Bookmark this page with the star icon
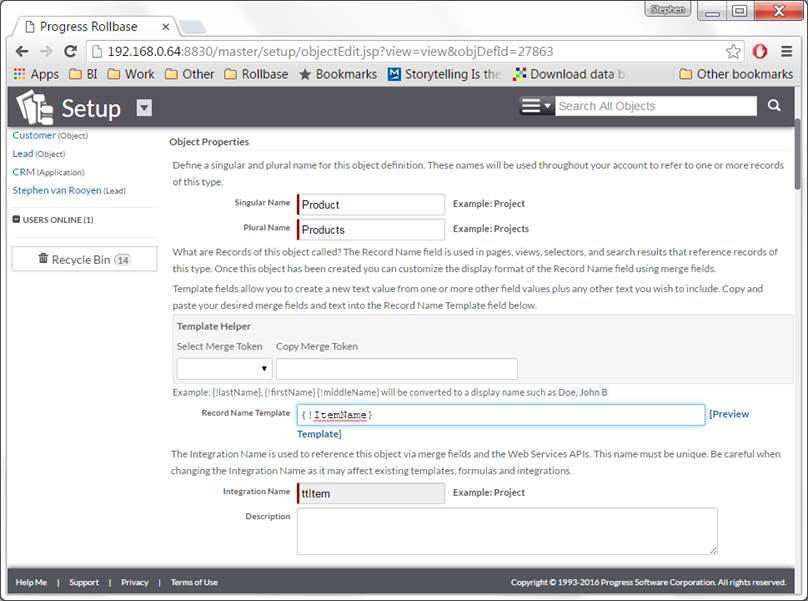Screen dimensions: 808x601 coord(733,51)
